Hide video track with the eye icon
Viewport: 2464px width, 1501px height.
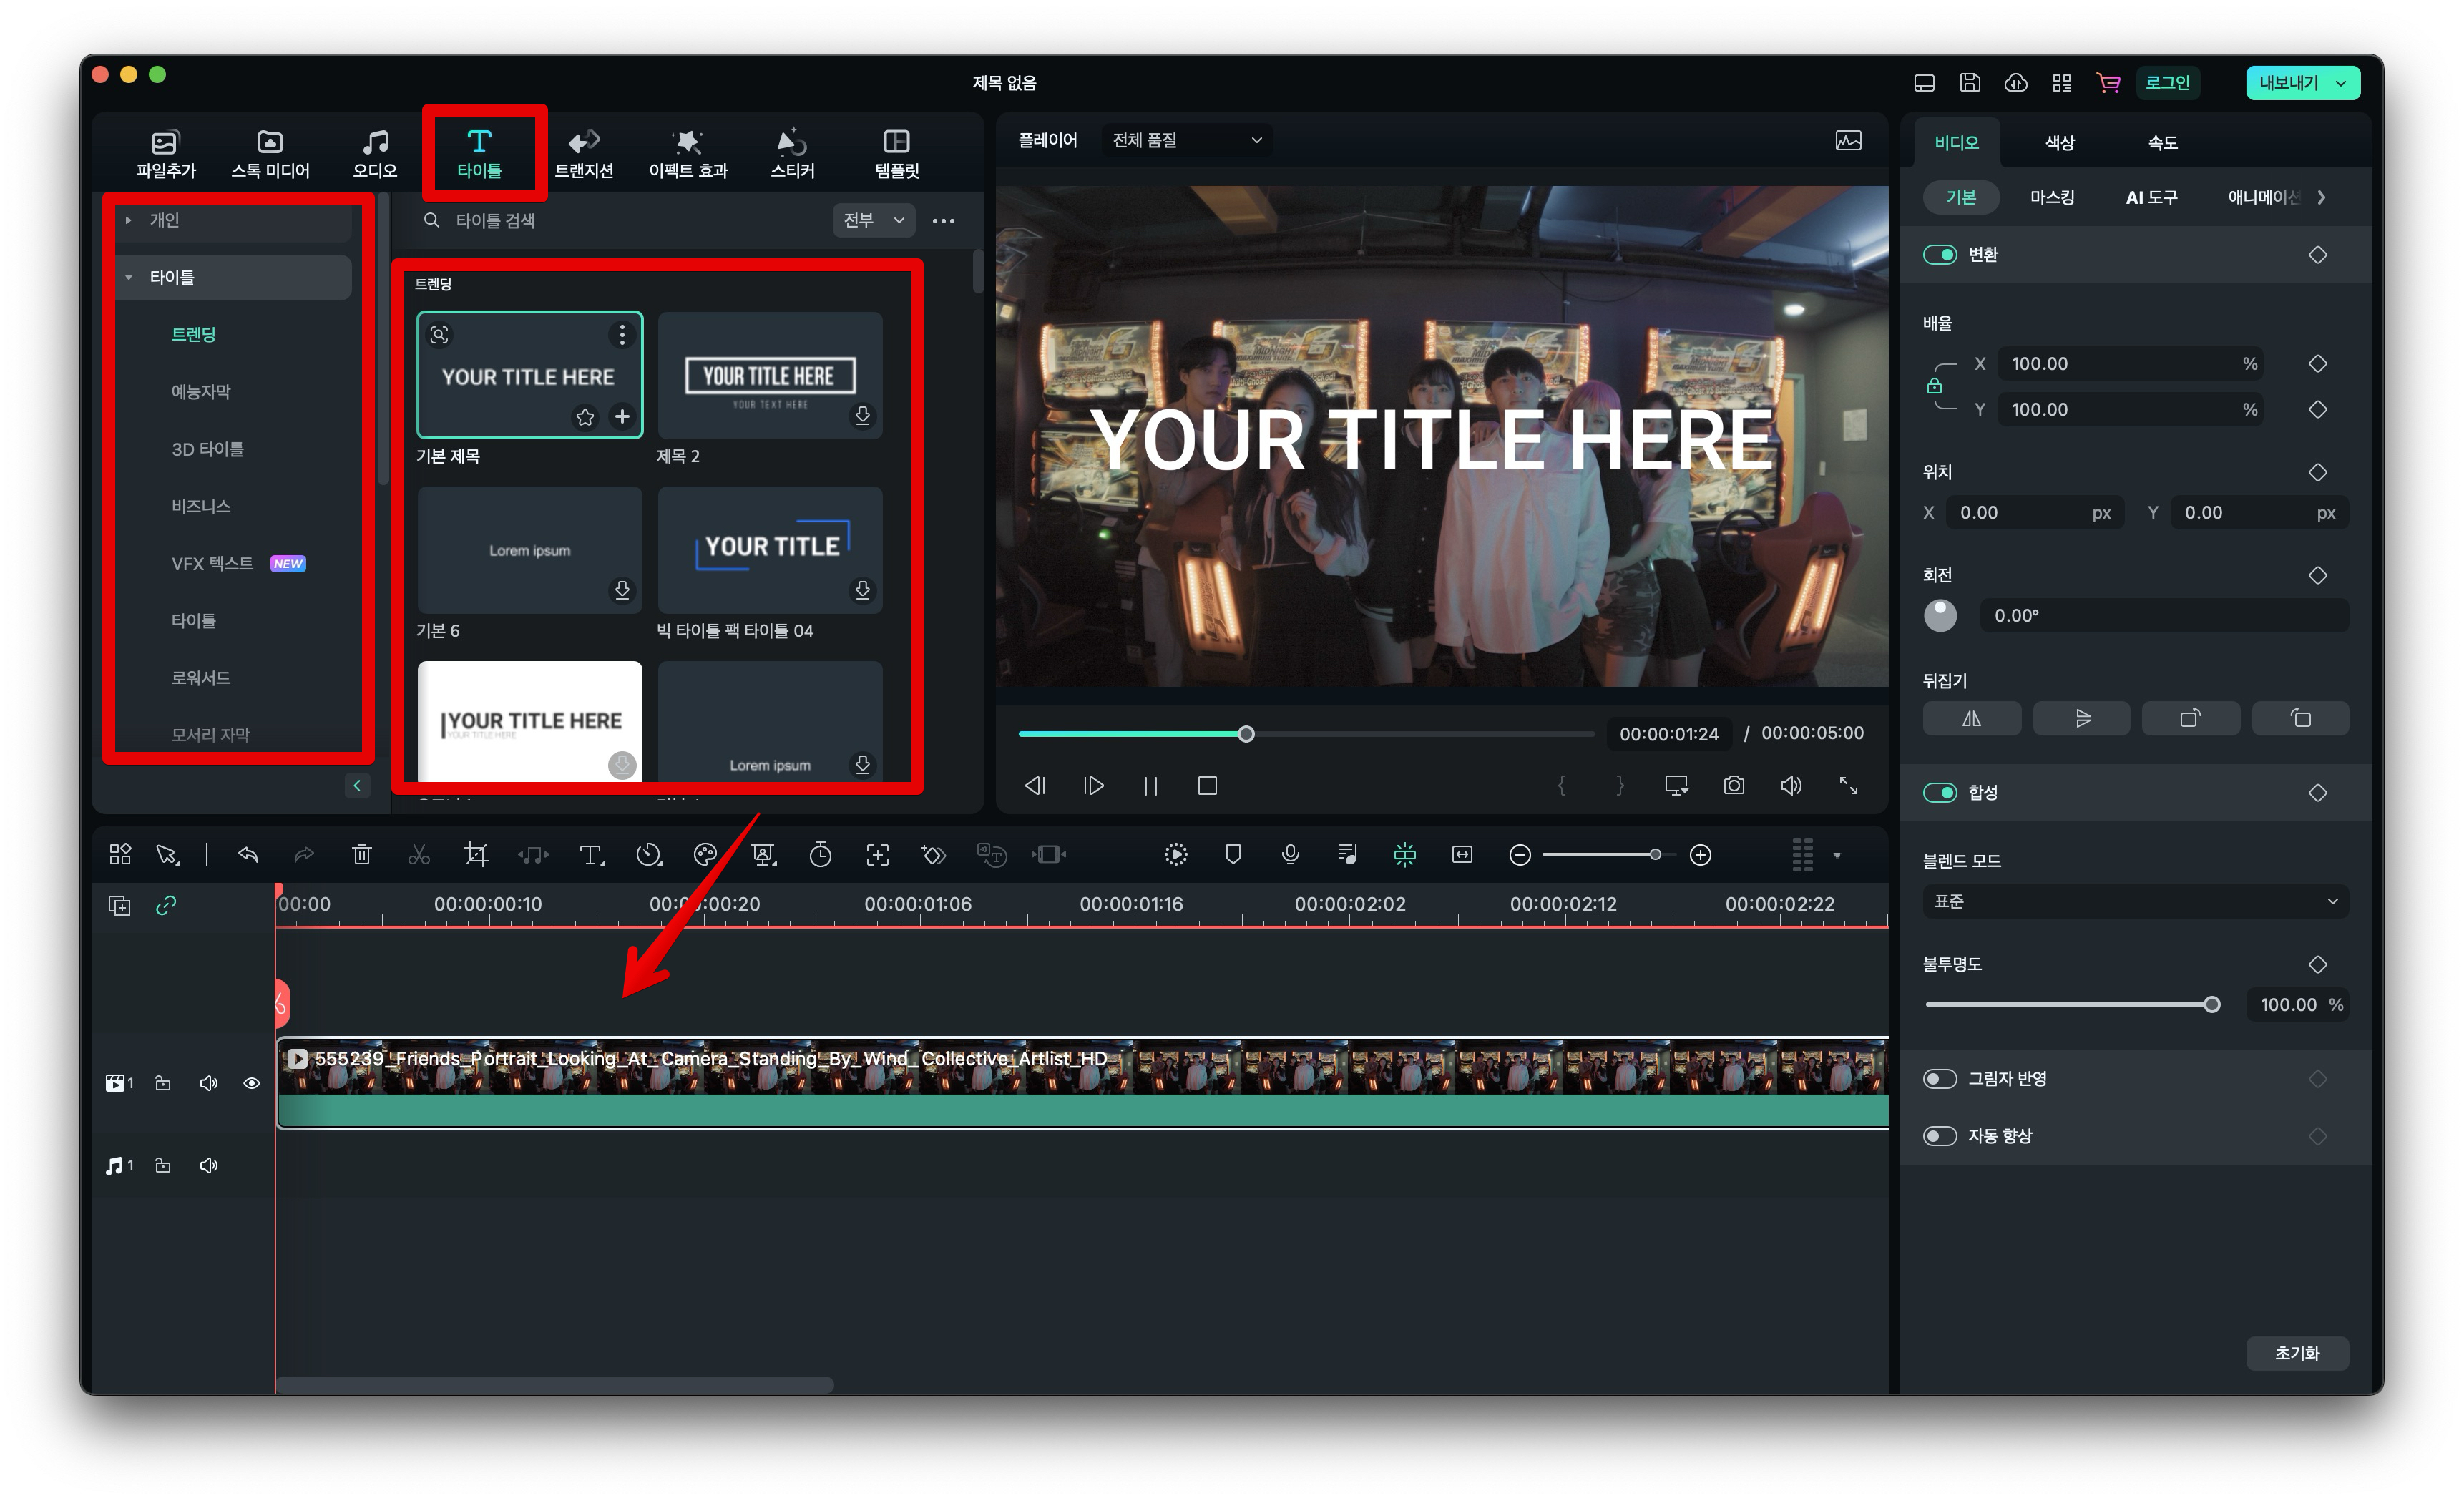click(252, 1083)
